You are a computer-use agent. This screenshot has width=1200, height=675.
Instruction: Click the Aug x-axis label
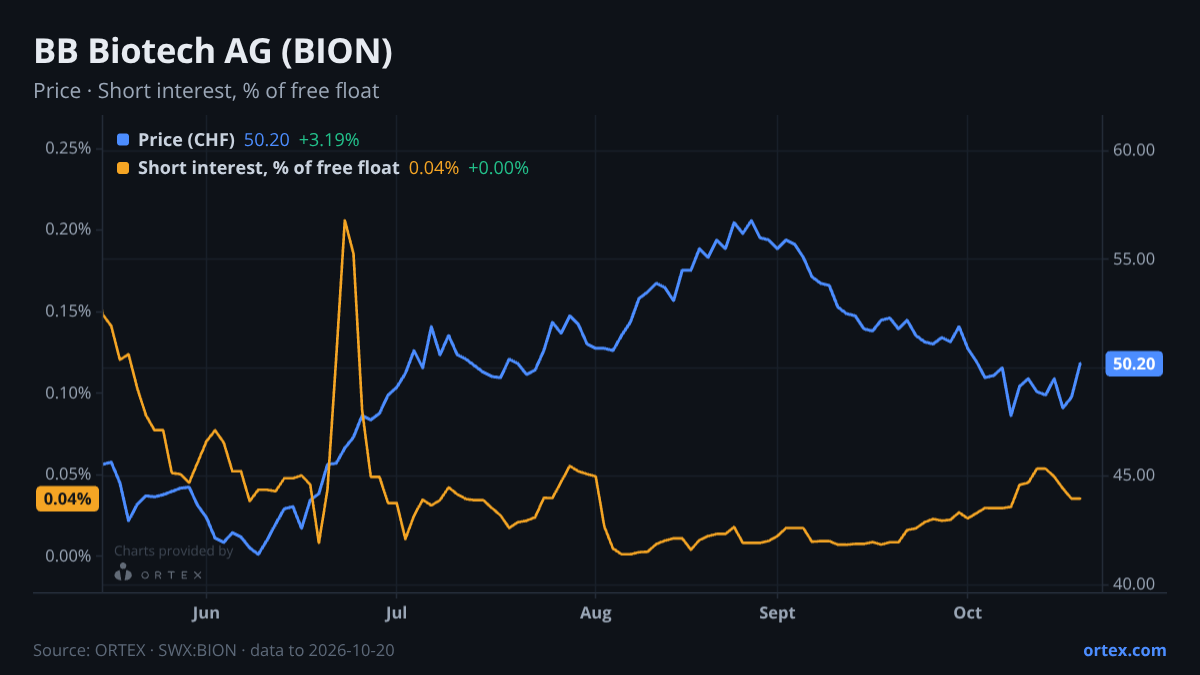point(595,613)
